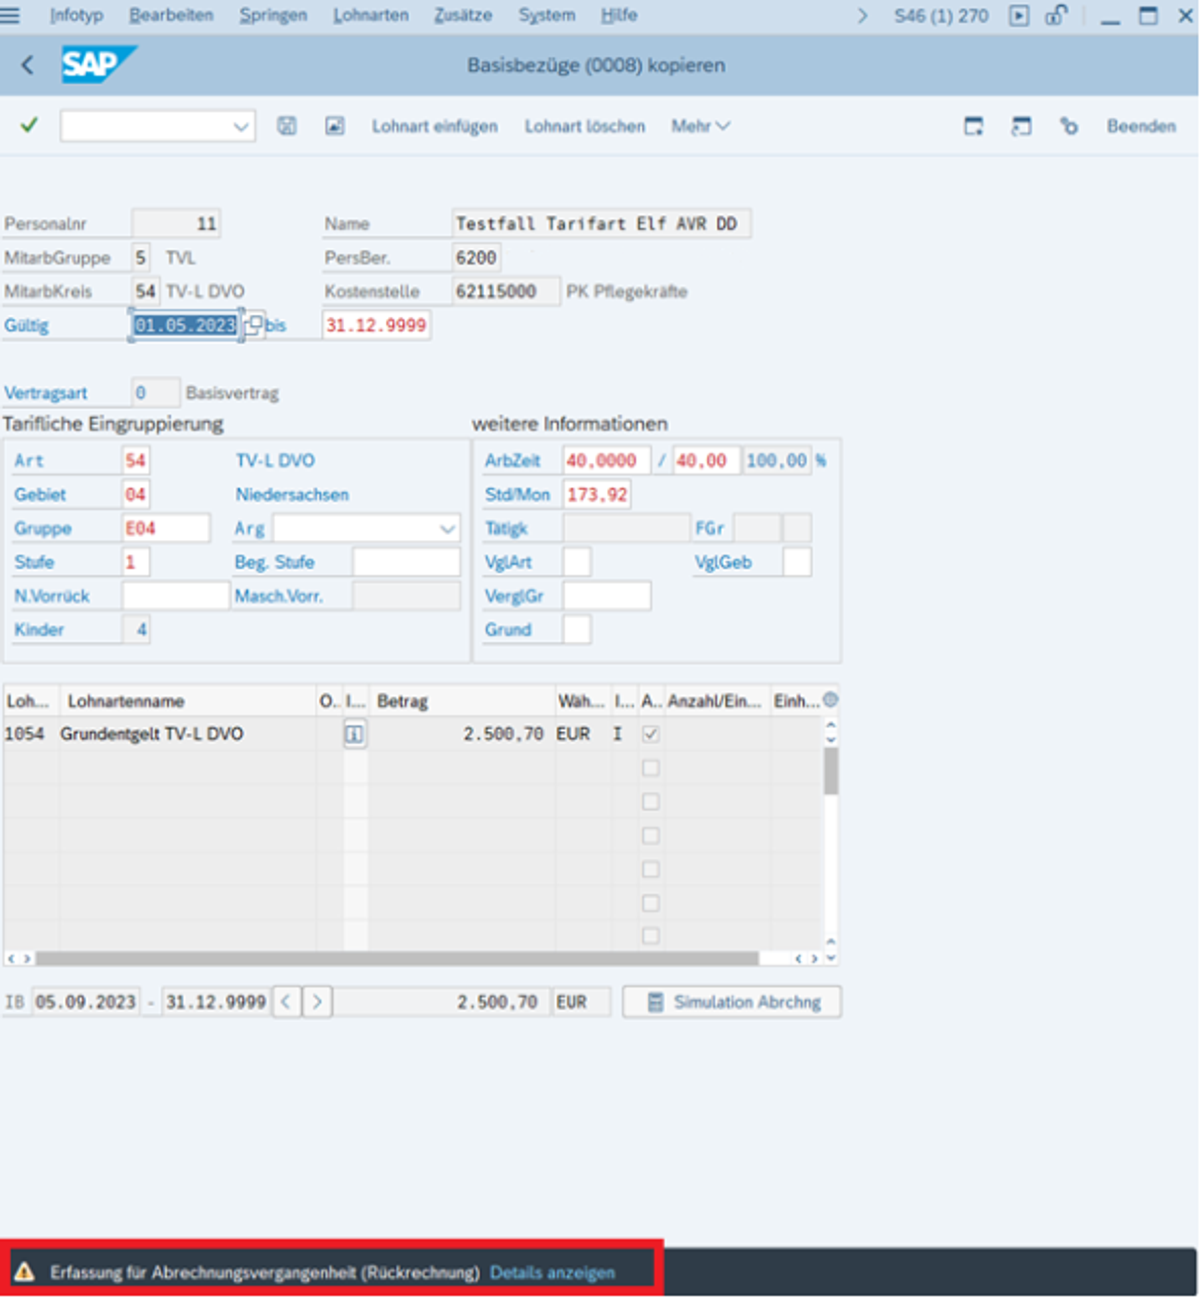Open the System menu

coord(547,15)
